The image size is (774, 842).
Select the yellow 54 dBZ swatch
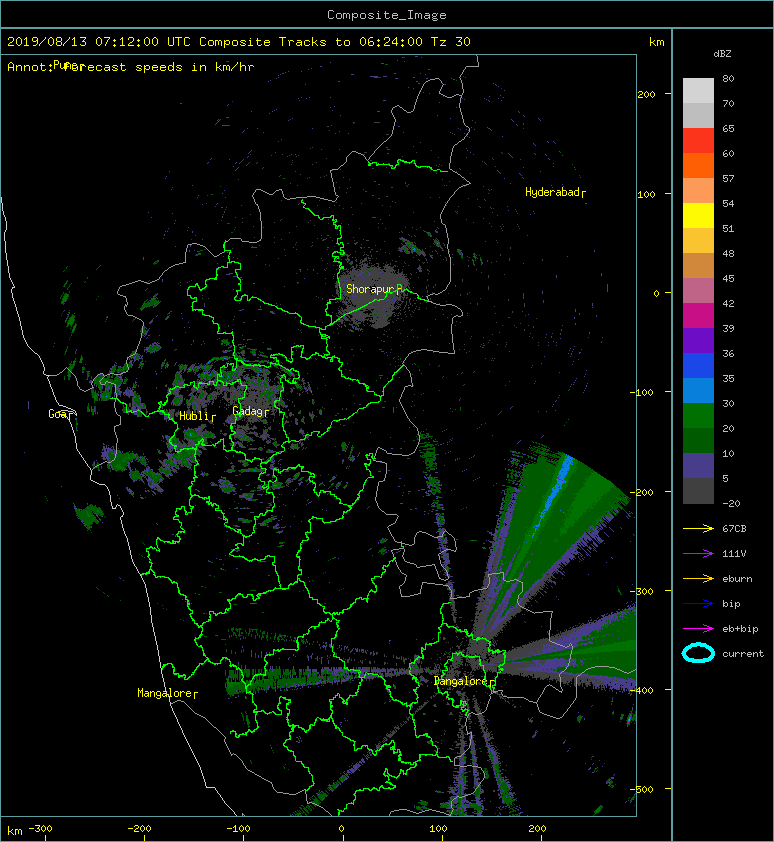pos(698,215)
